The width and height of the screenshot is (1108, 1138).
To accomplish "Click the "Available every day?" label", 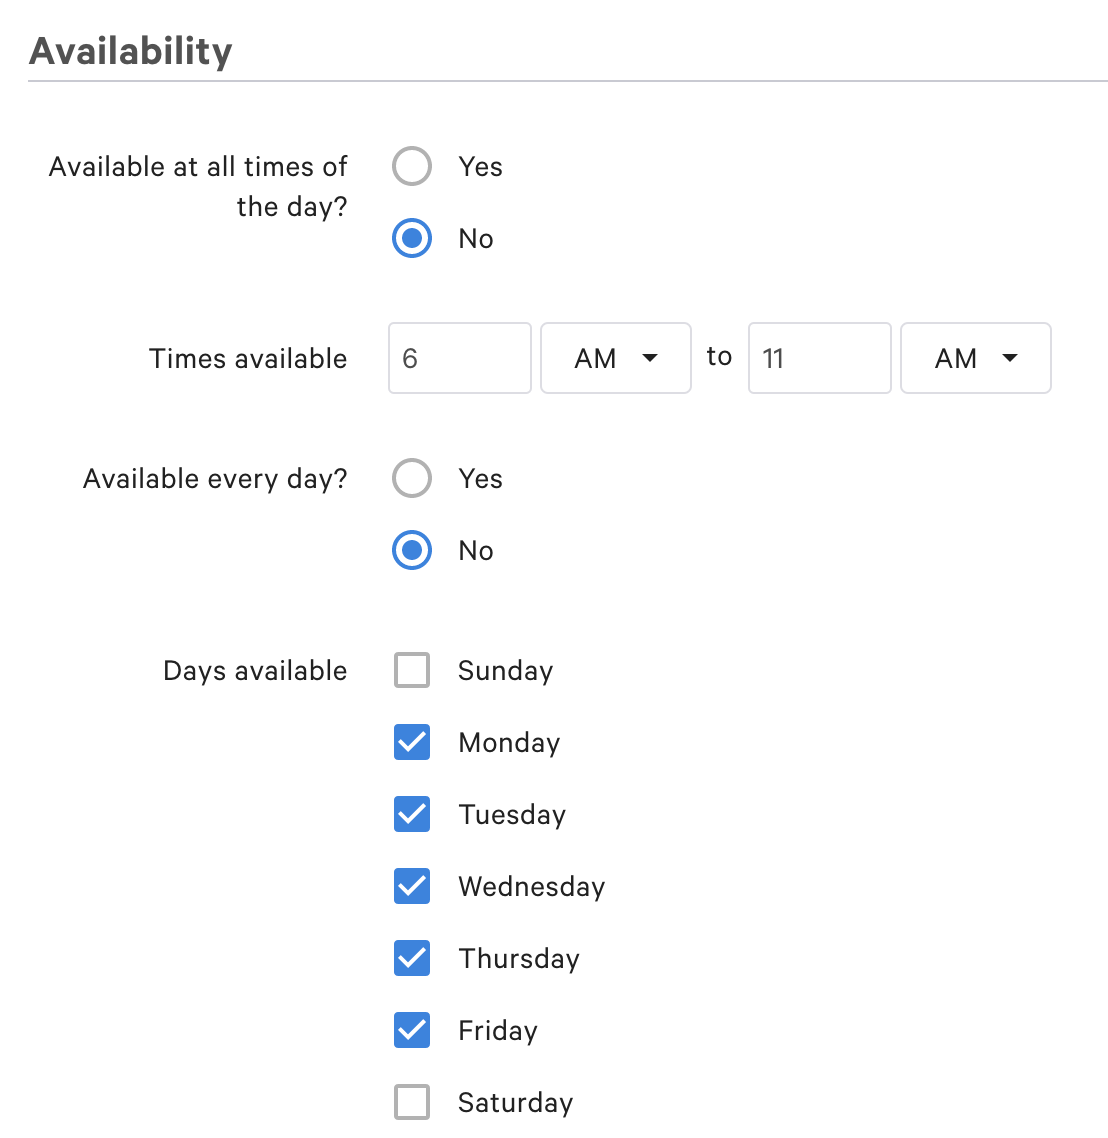I will 215,479.
